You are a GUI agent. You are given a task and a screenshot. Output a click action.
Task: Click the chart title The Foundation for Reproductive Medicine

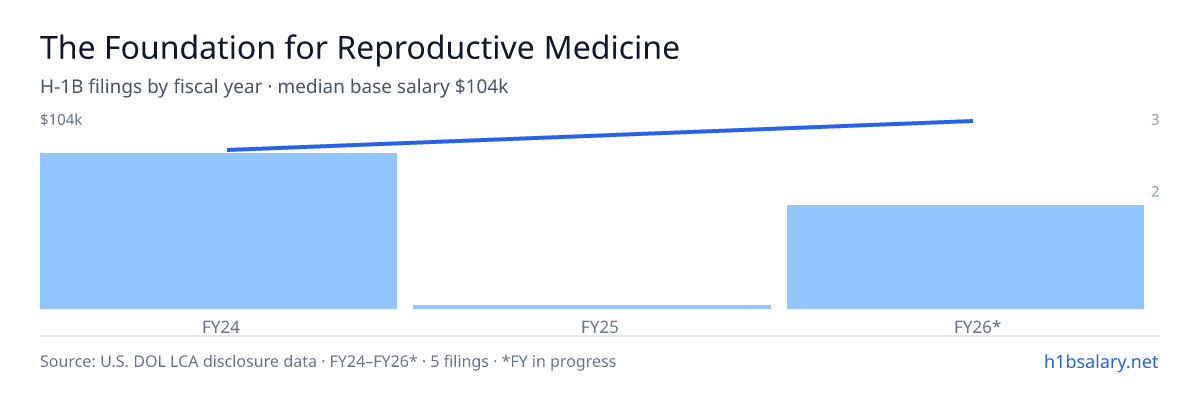point(359,47)
